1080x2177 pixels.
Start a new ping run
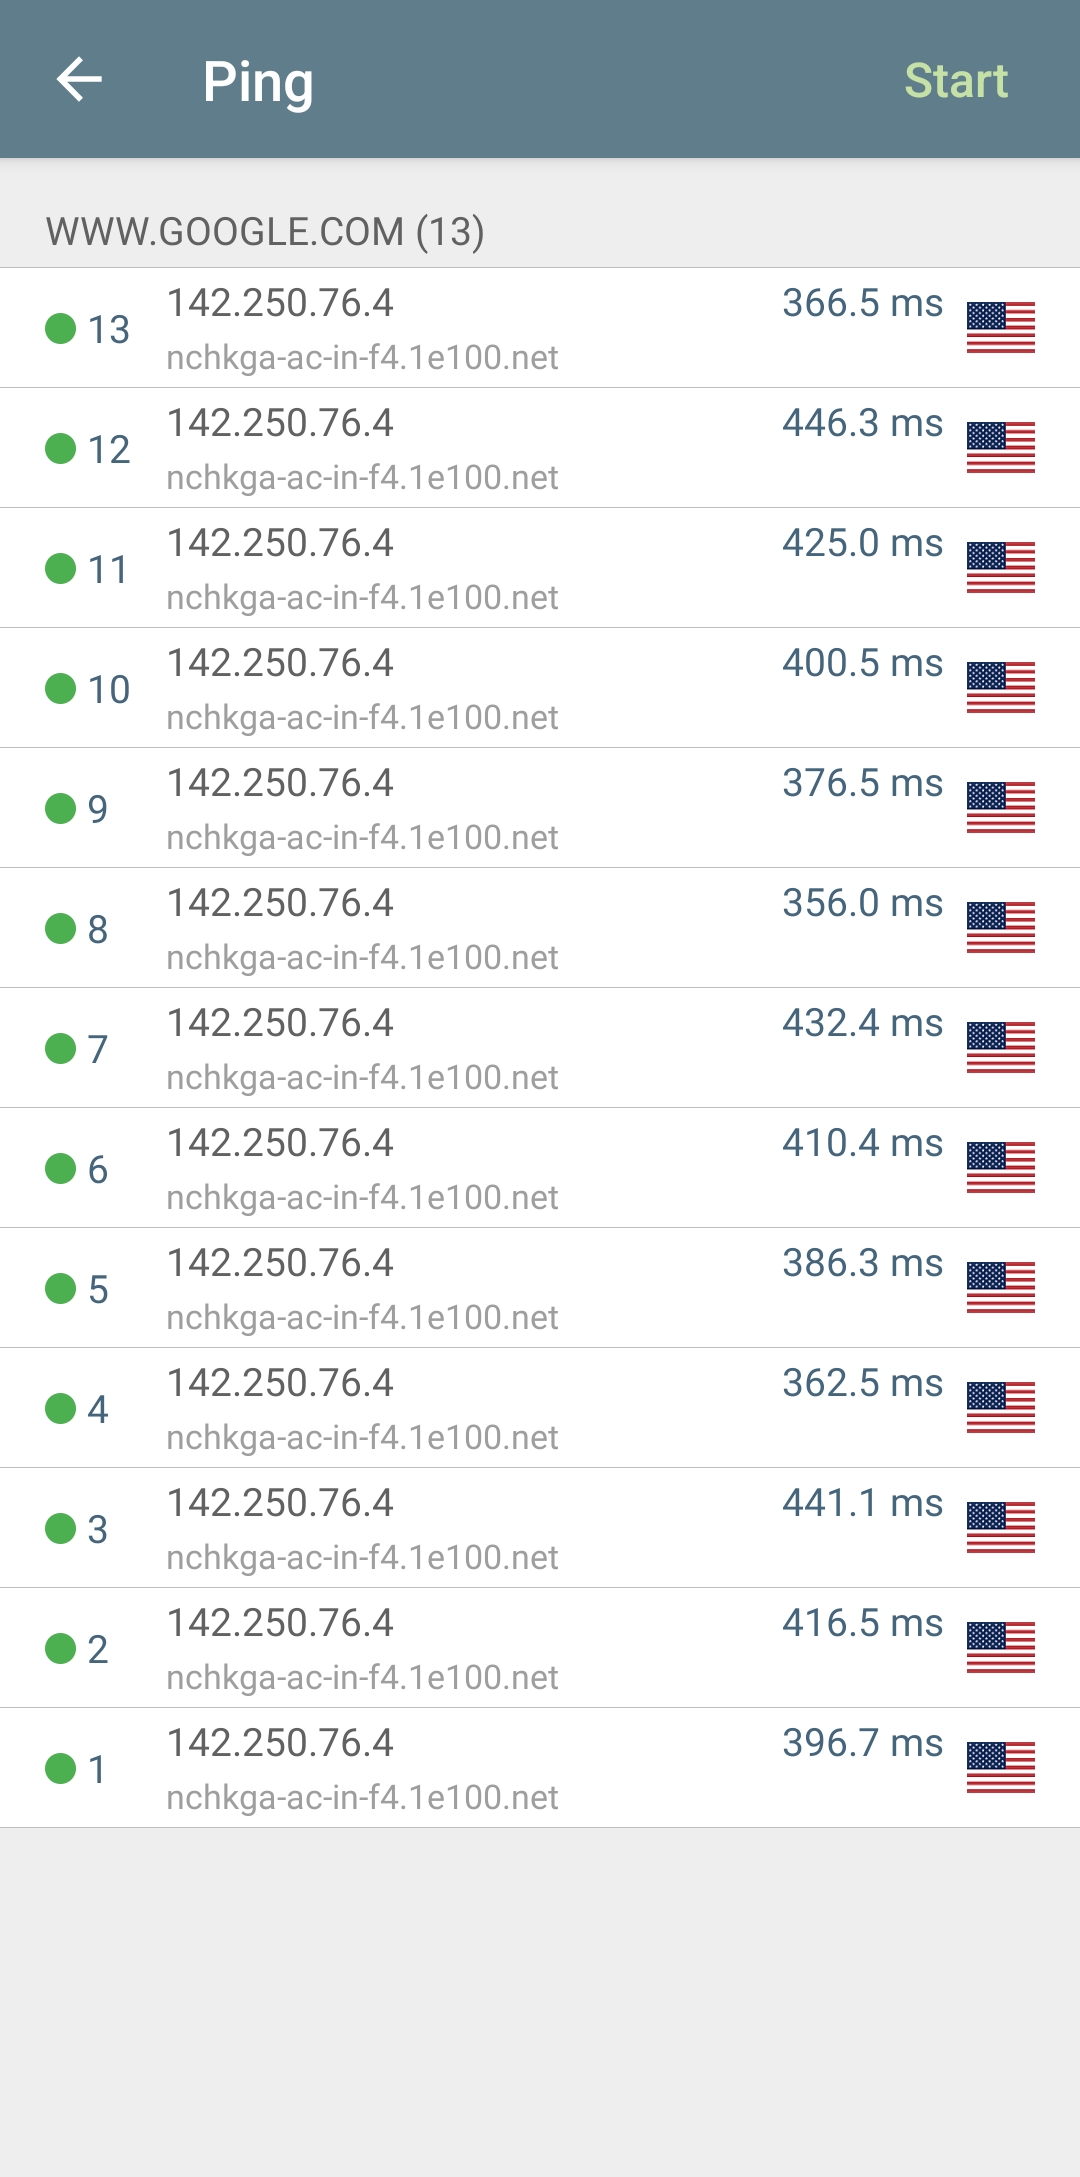[x=956, y=80]
